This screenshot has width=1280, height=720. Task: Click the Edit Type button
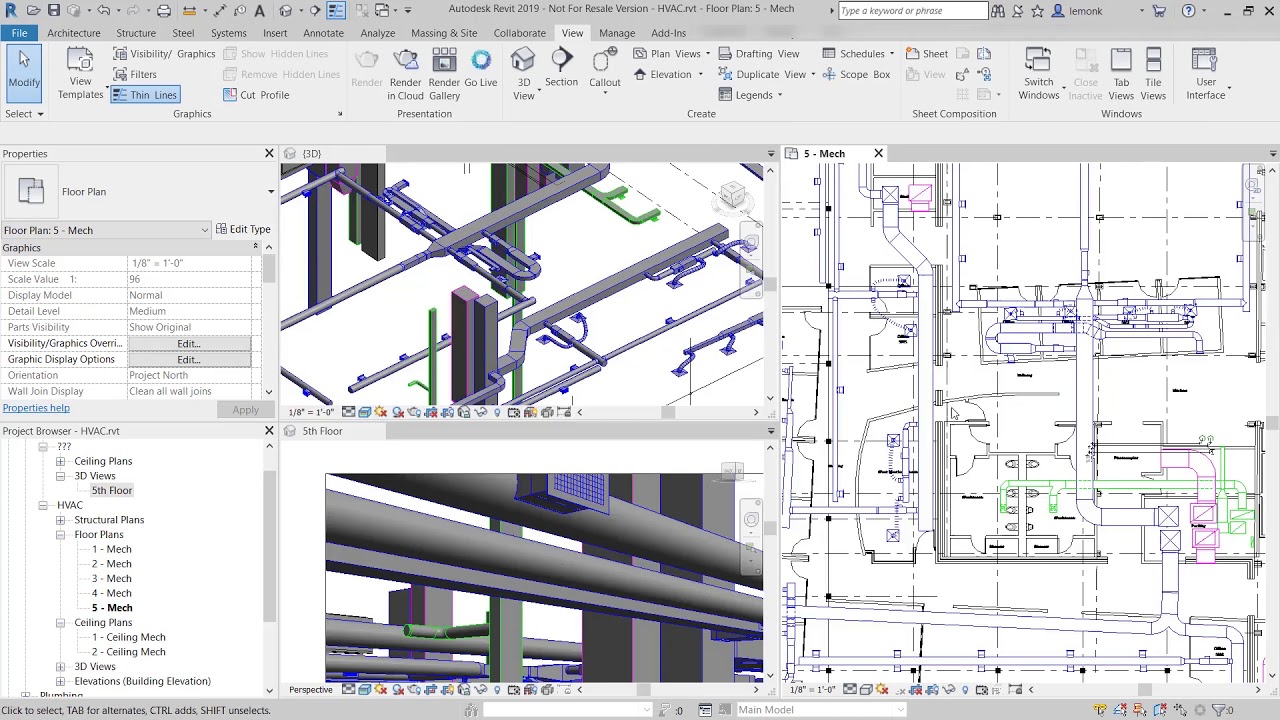pyautogui.click(x=243, y=229)
